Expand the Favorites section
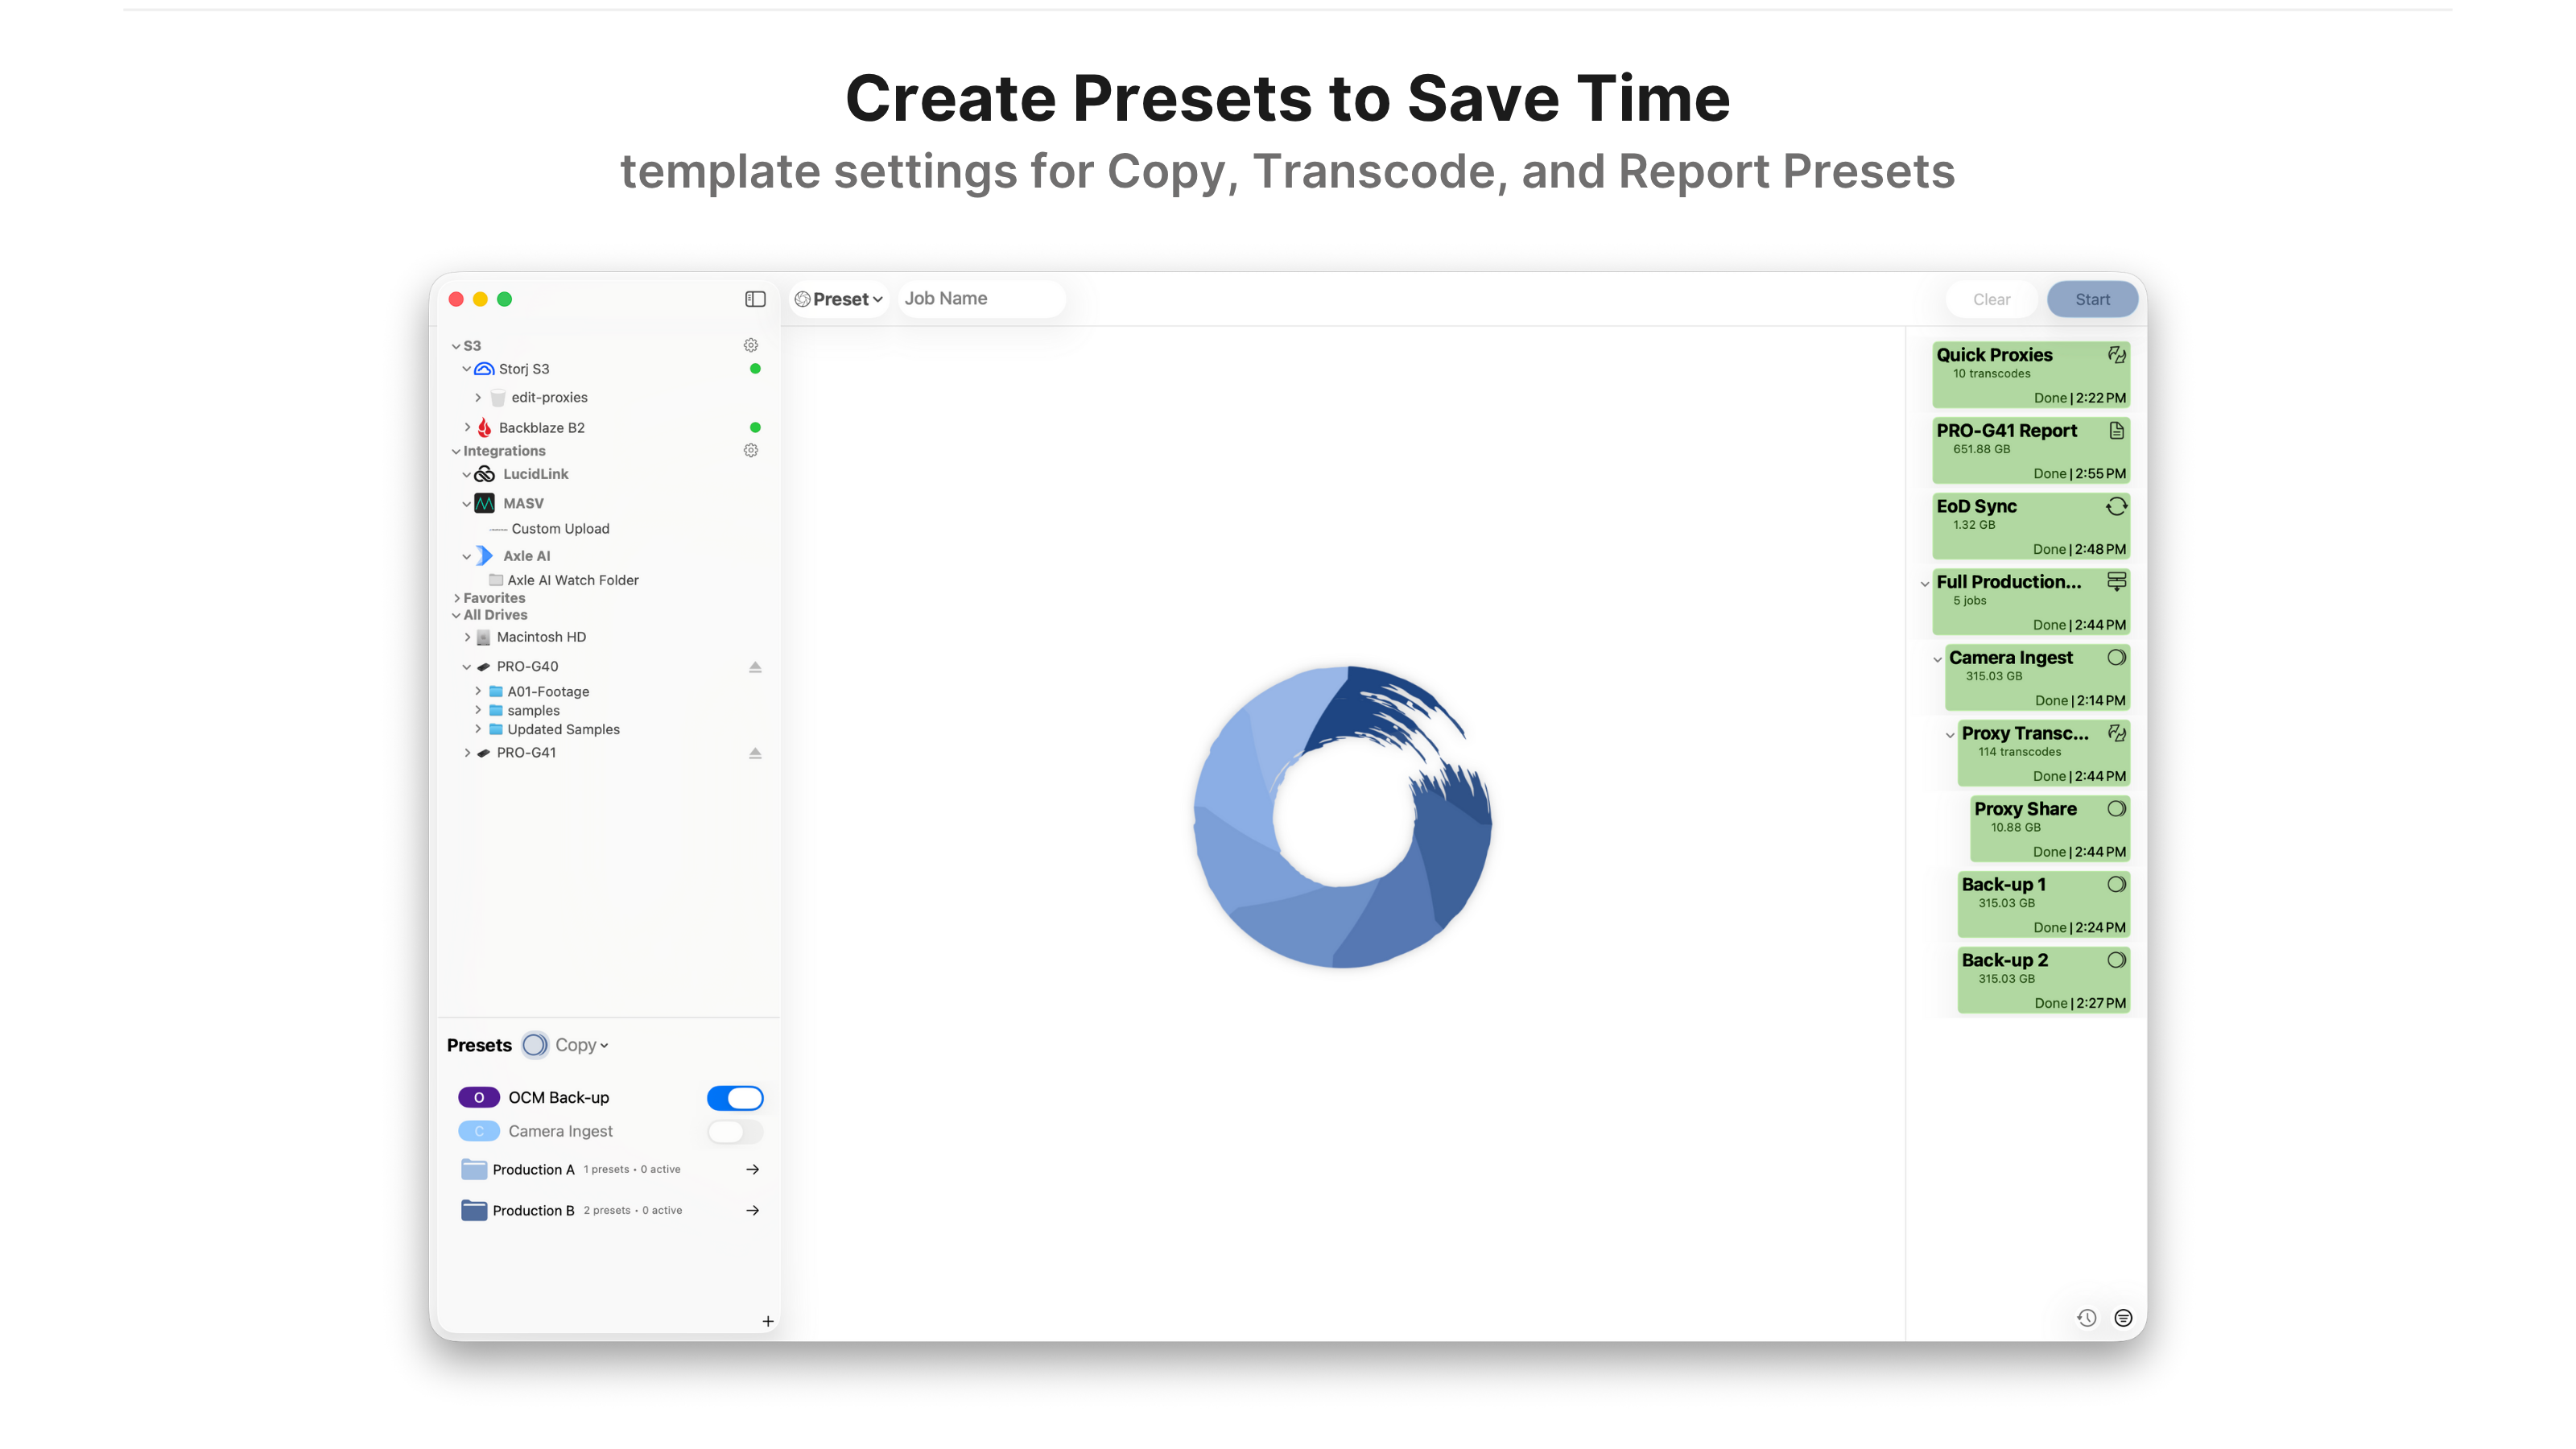The width and height of the screenshot is (2576, 1449). [x=457, y=598]
